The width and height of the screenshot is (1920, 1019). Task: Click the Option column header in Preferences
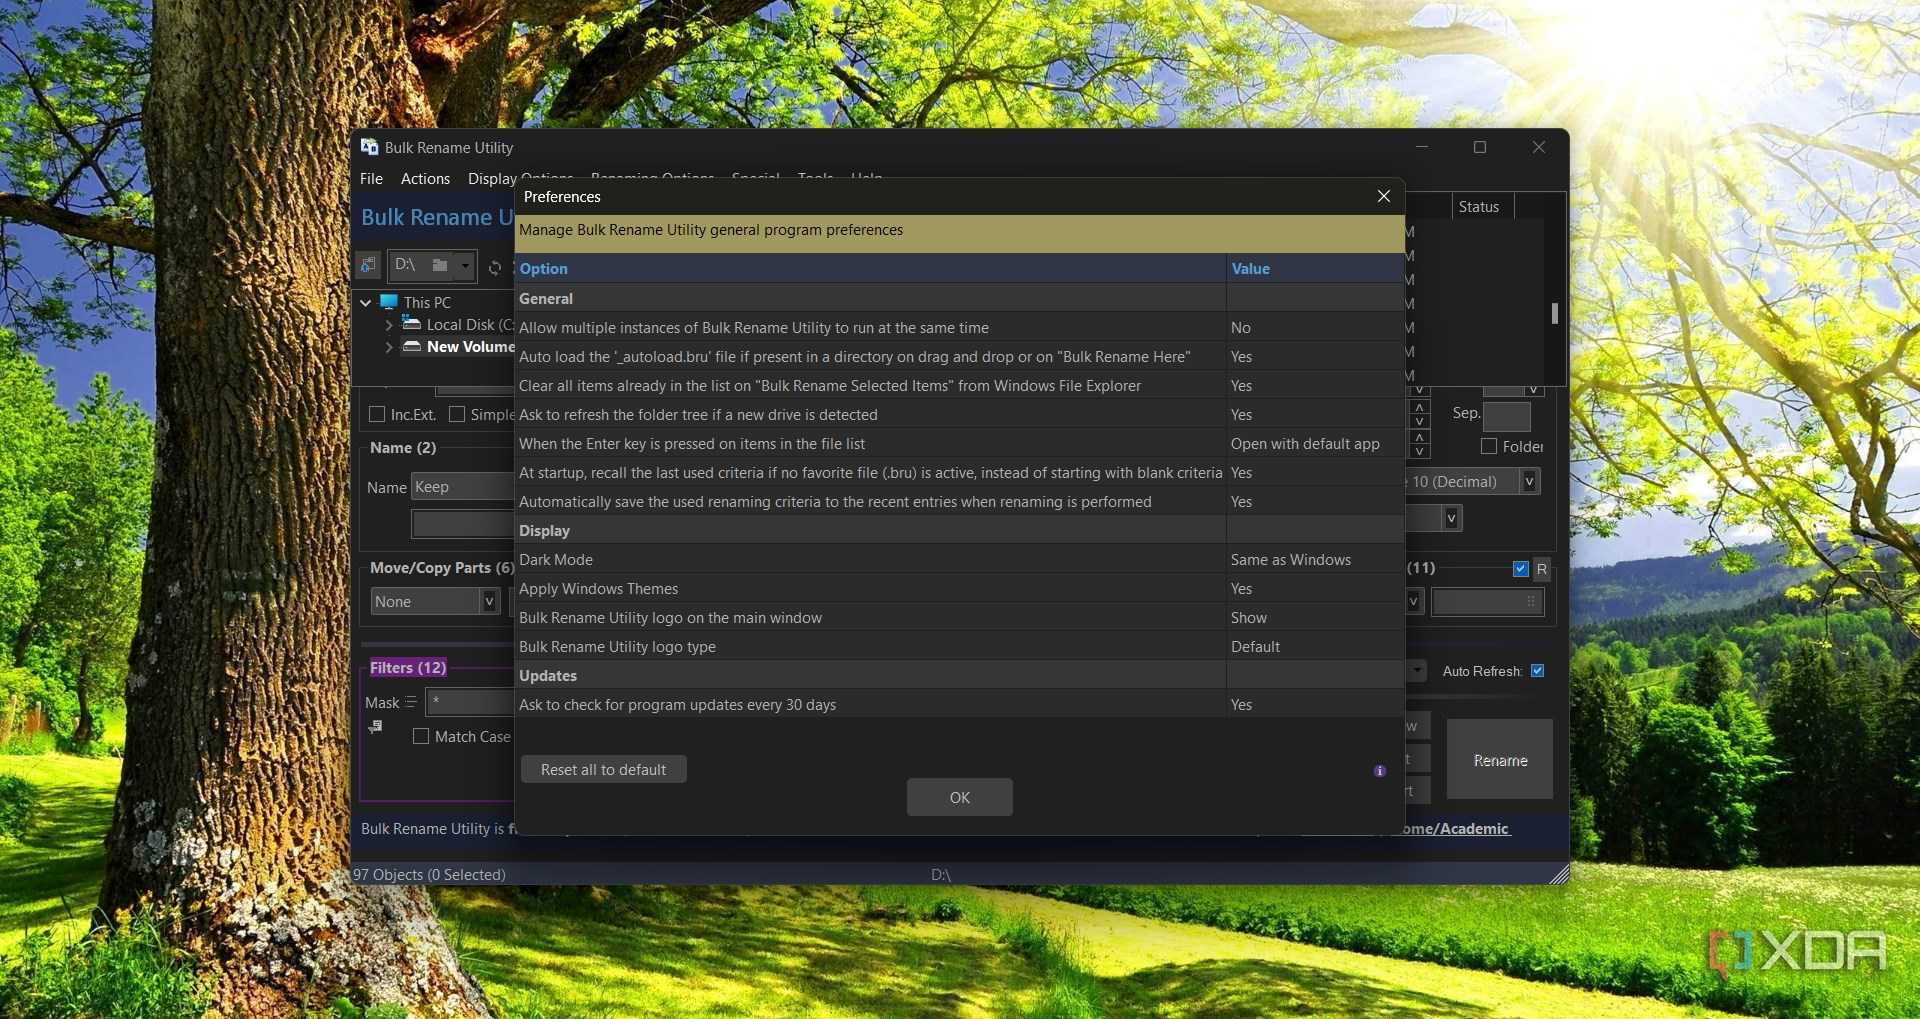click(871, 268)
